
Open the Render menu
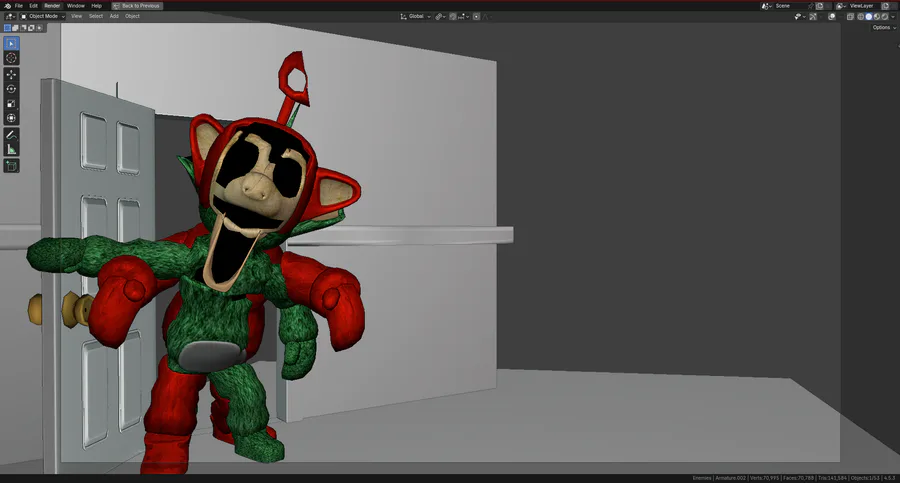(x=52, y=6)
